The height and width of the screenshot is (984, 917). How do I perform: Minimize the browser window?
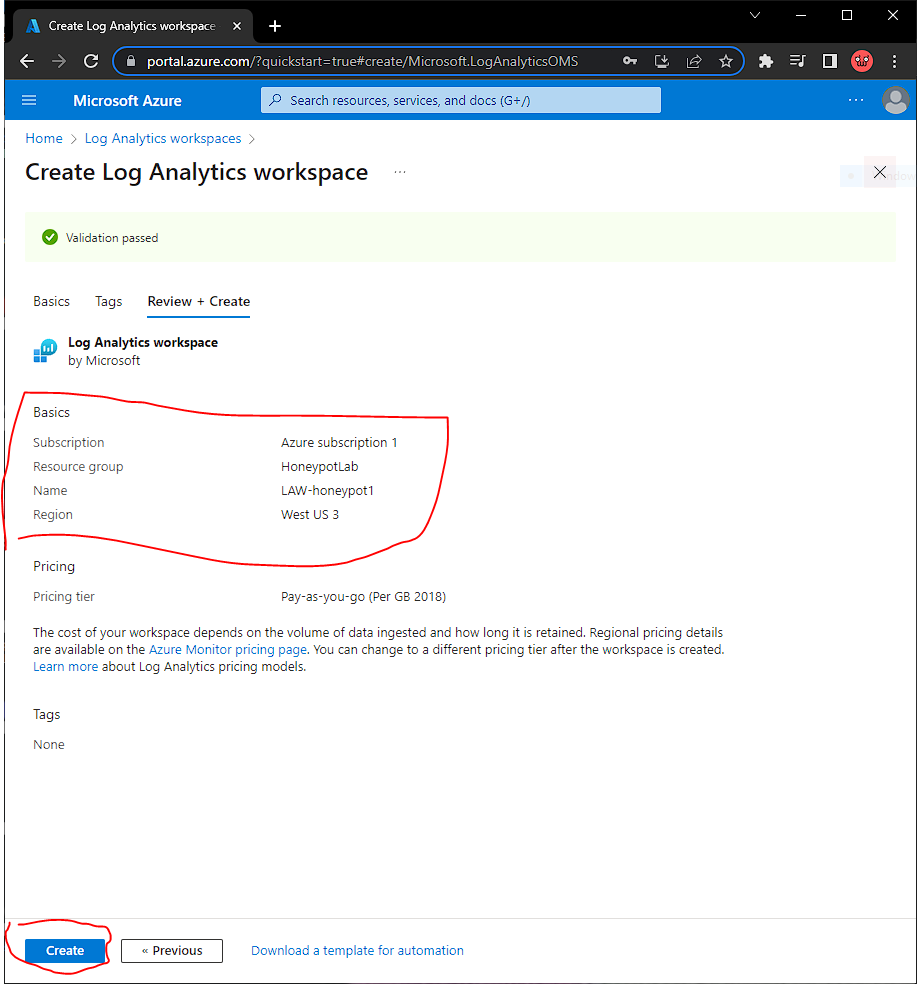click(x=801, y=15)
